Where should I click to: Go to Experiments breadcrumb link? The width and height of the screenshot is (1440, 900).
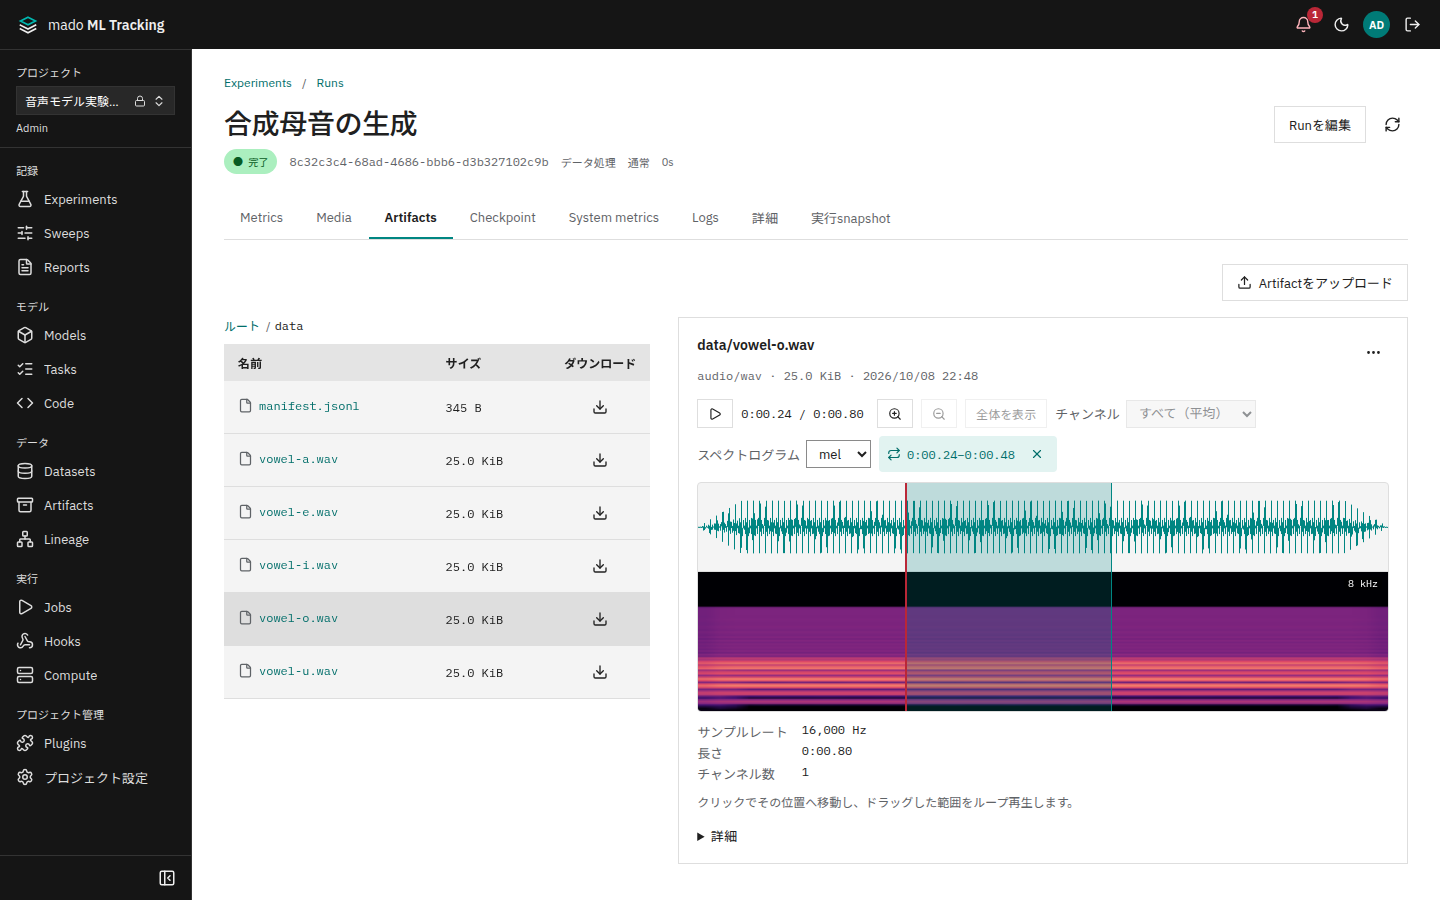(x=258, y=83)
